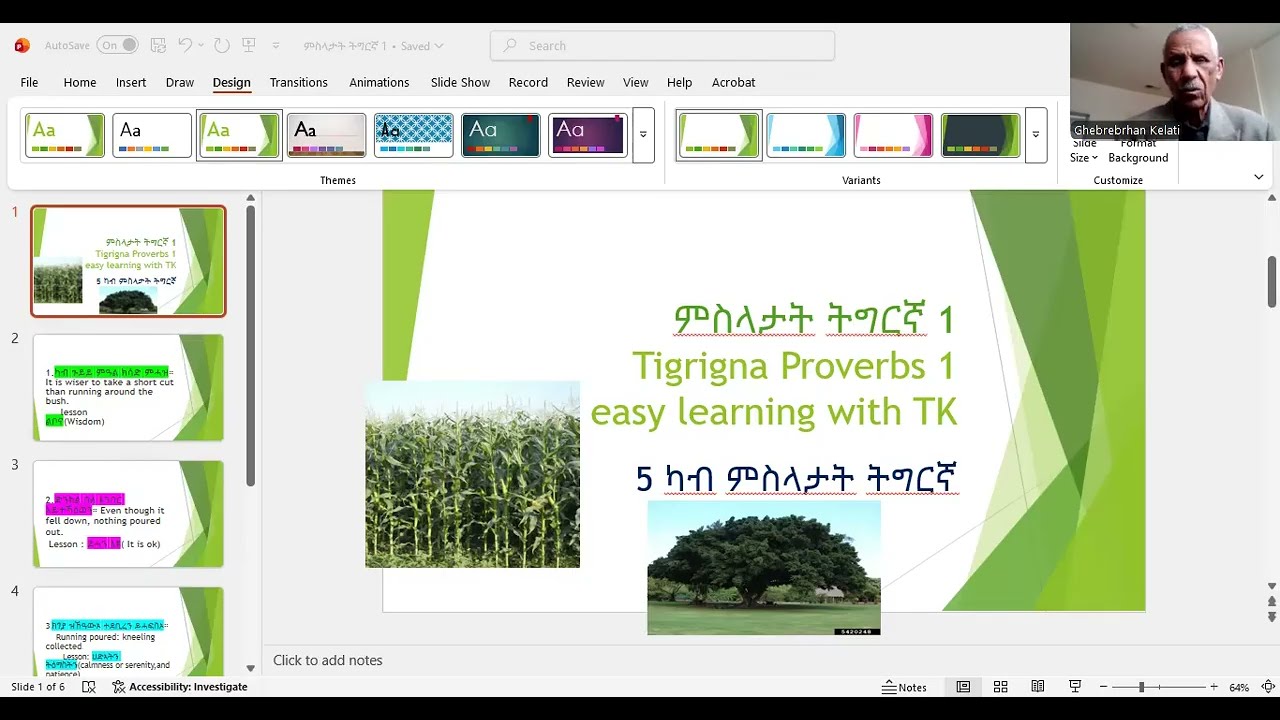1280x720 pixels.
Task: Click the slide panel scroll down arrow
Action: point(250,668)
